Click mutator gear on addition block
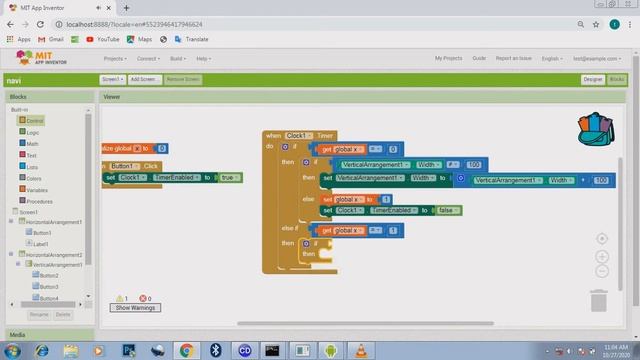The width and height of the screenshot is (640, 360). [x=460, y=178]
